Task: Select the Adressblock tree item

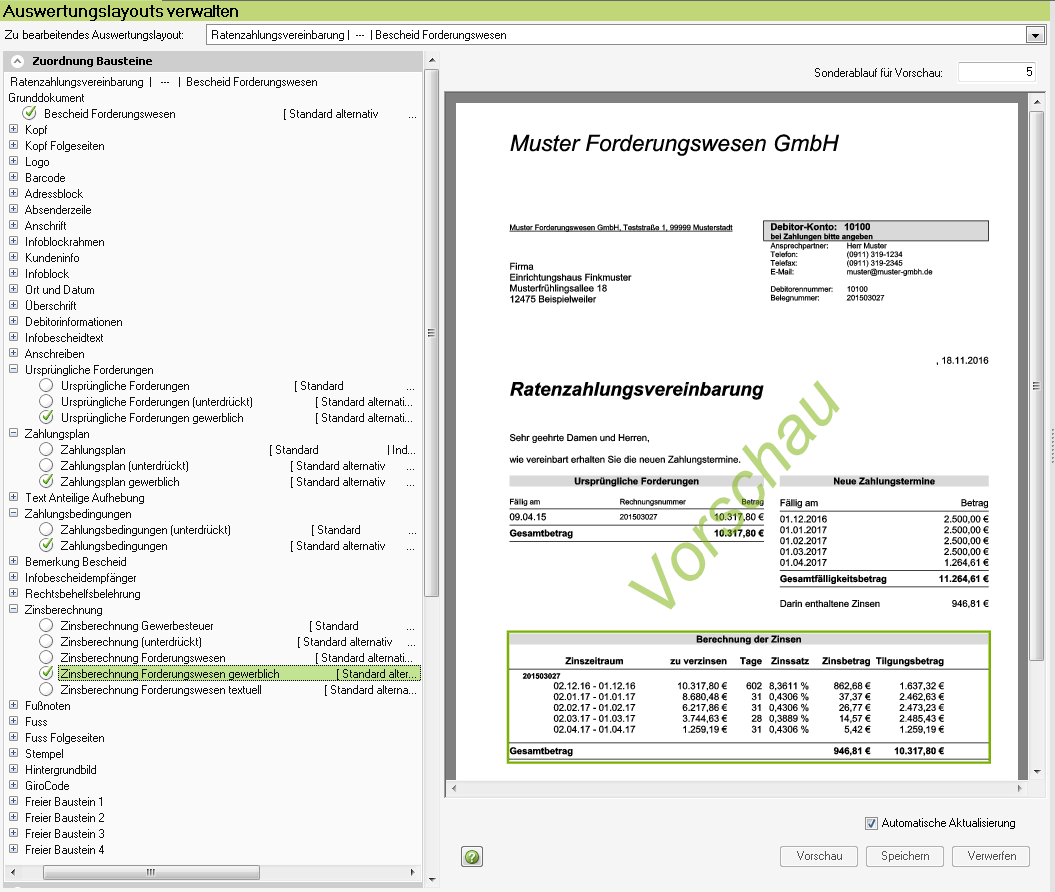Action: 54,194
